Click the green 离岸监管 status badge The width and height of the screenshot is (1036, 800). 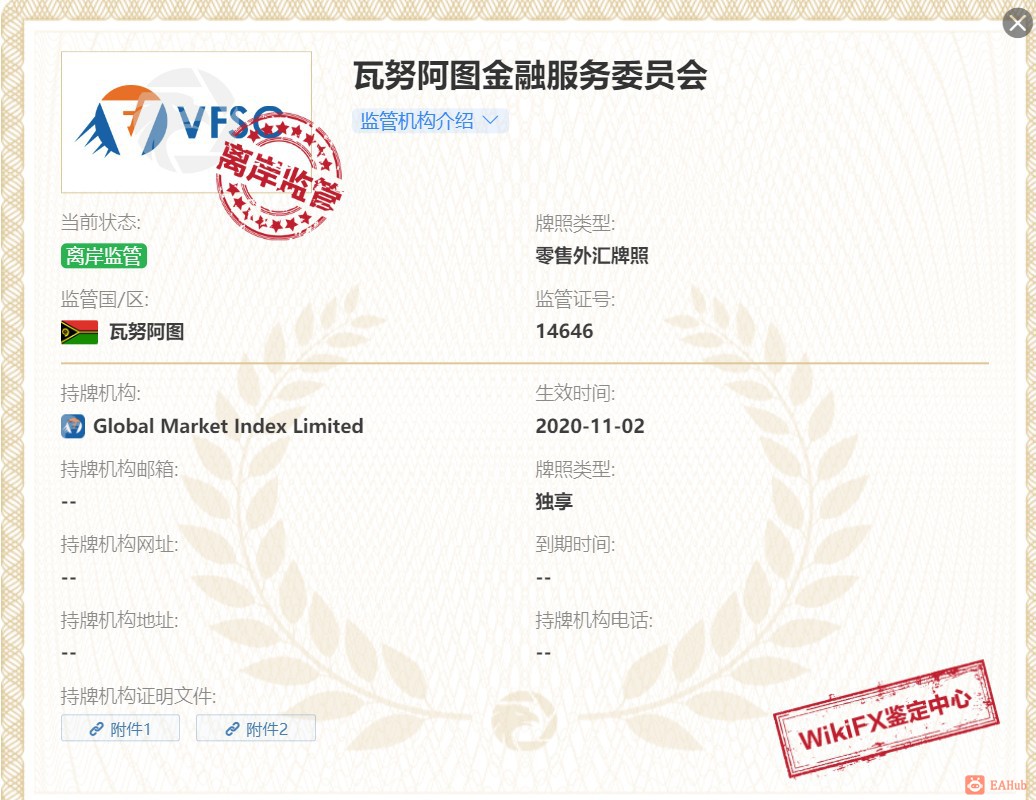(x=104, y=256)
